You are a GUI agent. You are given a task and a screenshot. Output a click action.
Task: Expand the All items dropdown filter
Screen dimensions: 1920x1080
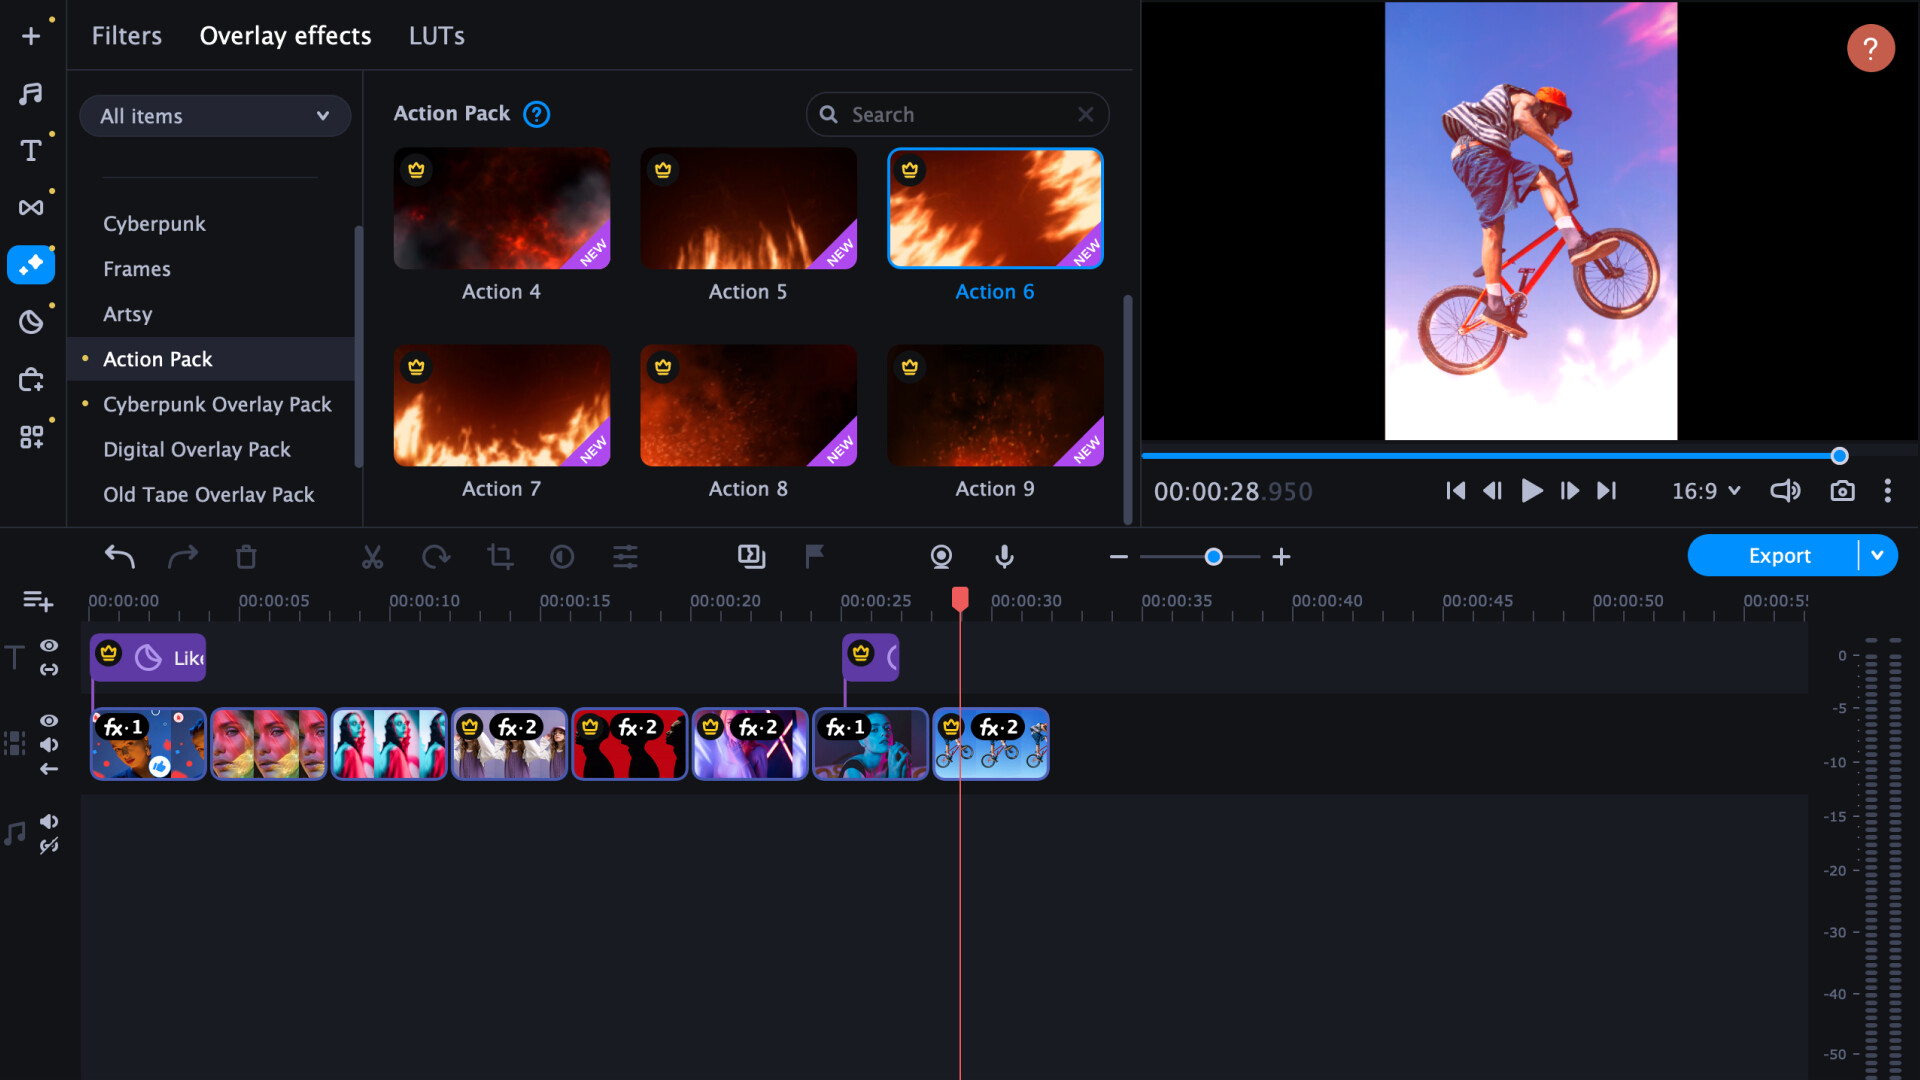tap(215, 116)
